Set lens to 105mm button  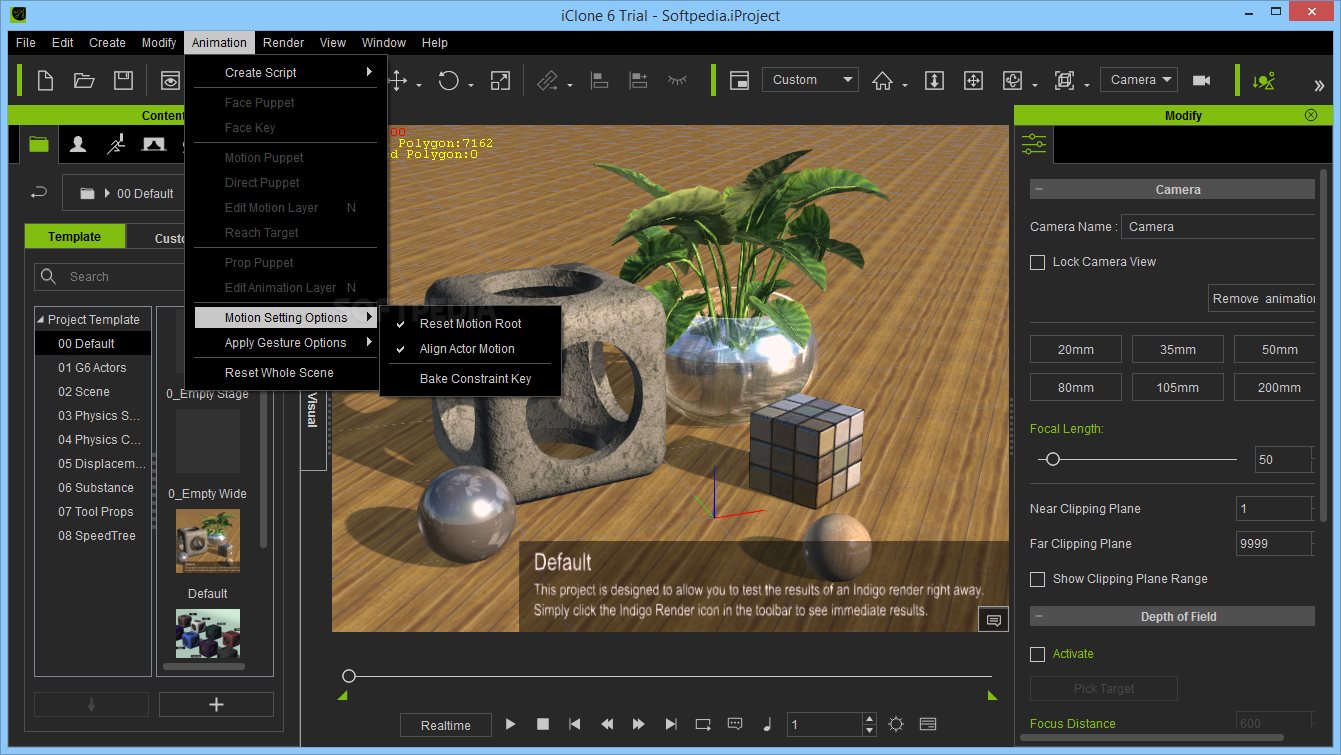1178,387
